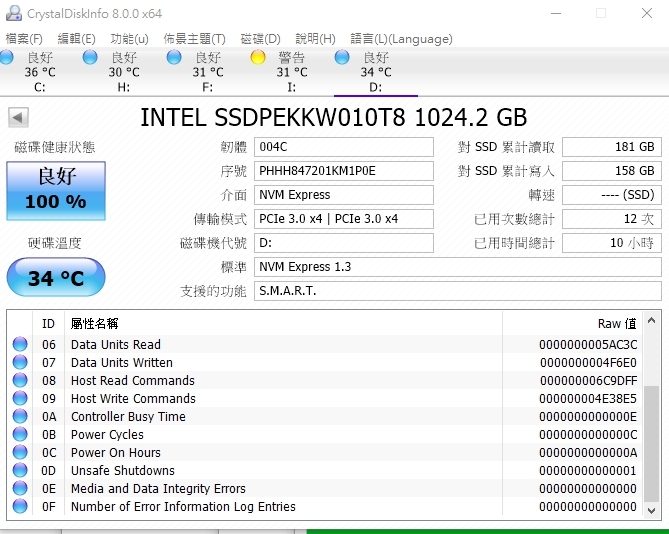Click raw value 0000000005AC3C
Screen dimensions: 669x534
[x=588, y=344]
